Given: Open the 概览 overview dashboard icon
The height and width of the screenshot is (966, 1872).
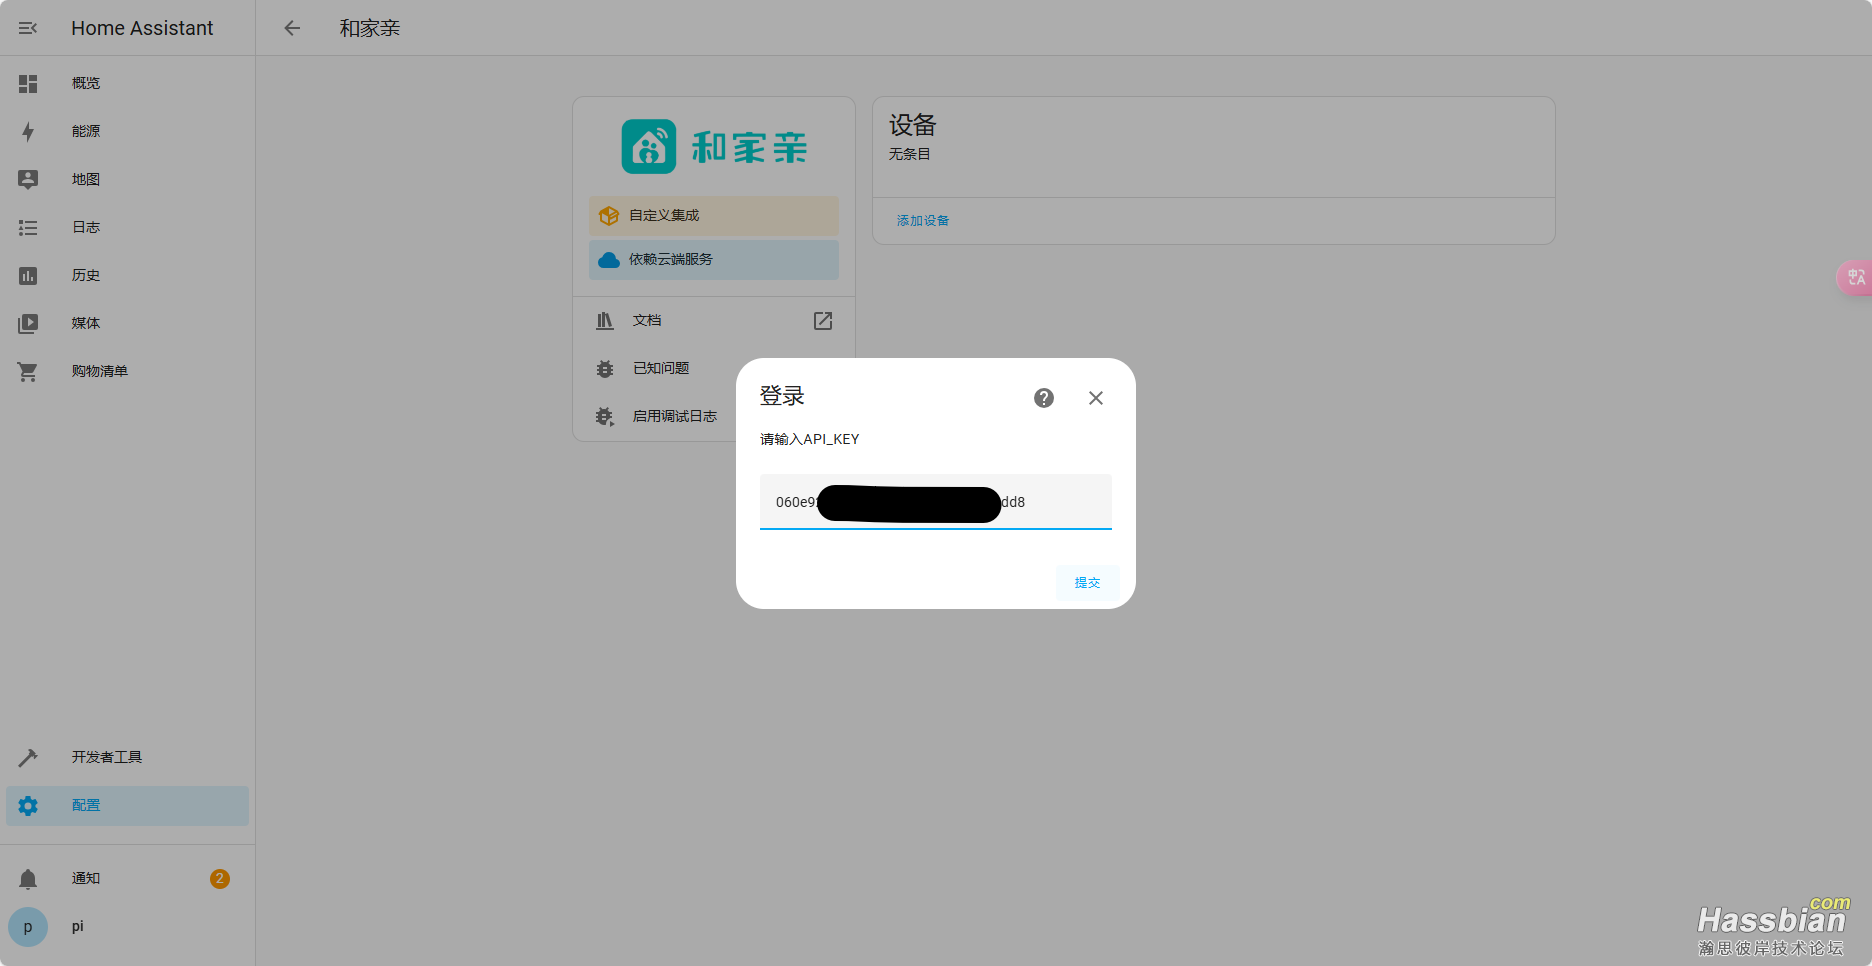Looking at the screenshot, I should pos(28,84).
